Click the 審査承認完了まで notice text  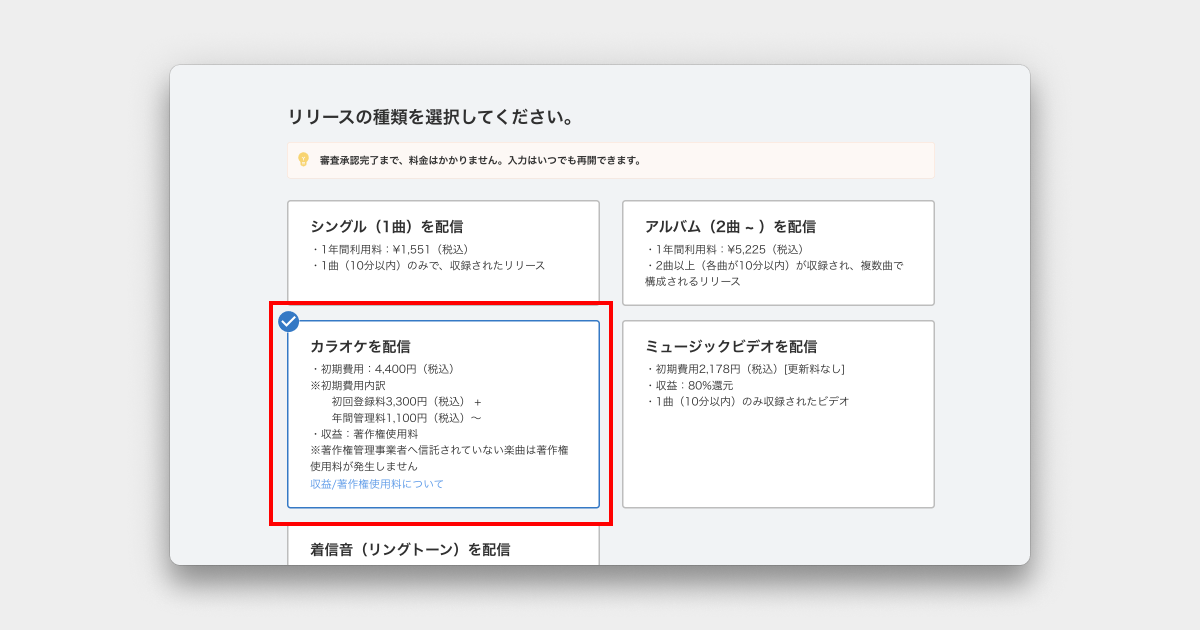click(480, 160)
